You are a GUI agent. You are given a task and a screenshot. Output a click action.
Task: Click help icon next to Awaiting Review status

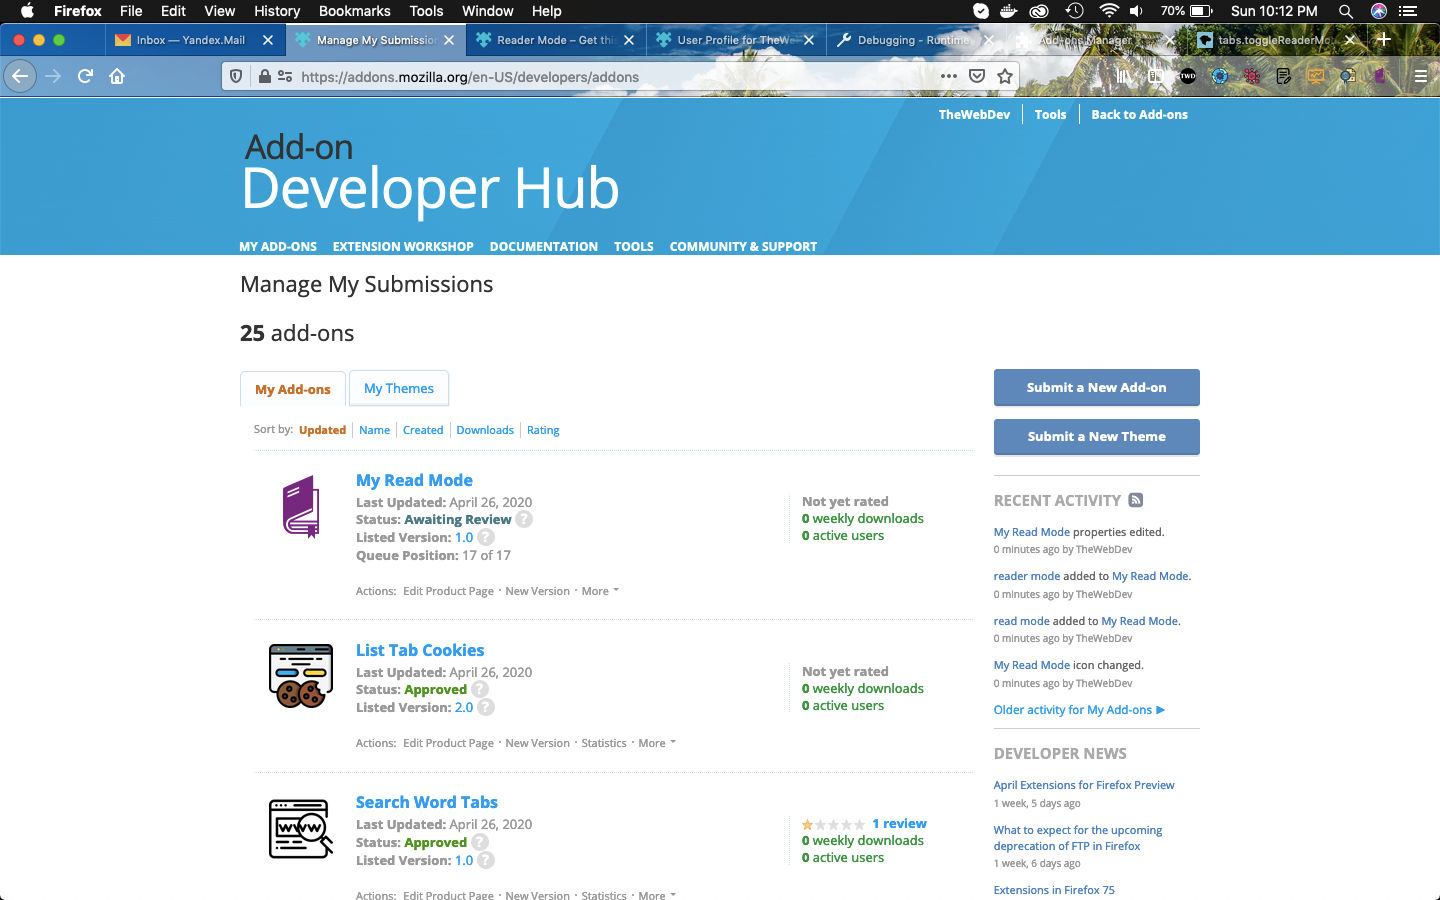[x=524, y=519]
